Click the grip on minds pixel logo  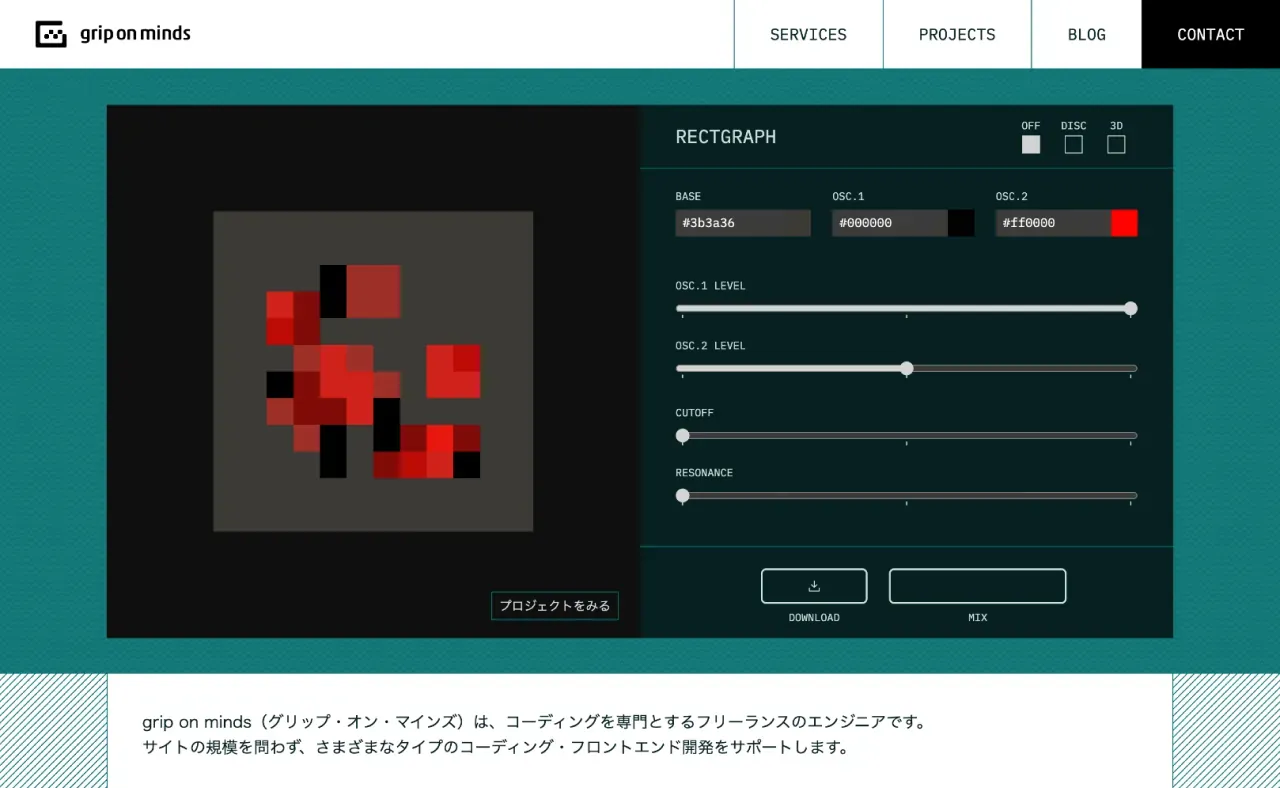[x=51, y=33]
